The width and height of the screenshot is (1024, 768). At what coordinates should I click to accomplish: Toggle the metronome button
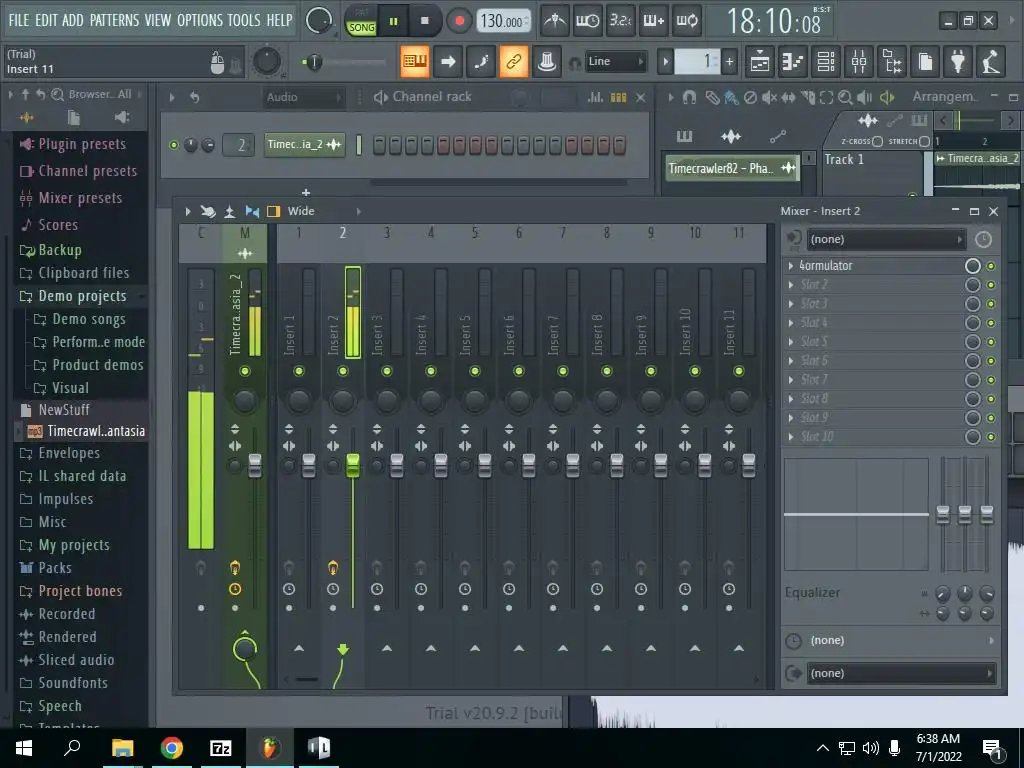(x=554, y=21)
